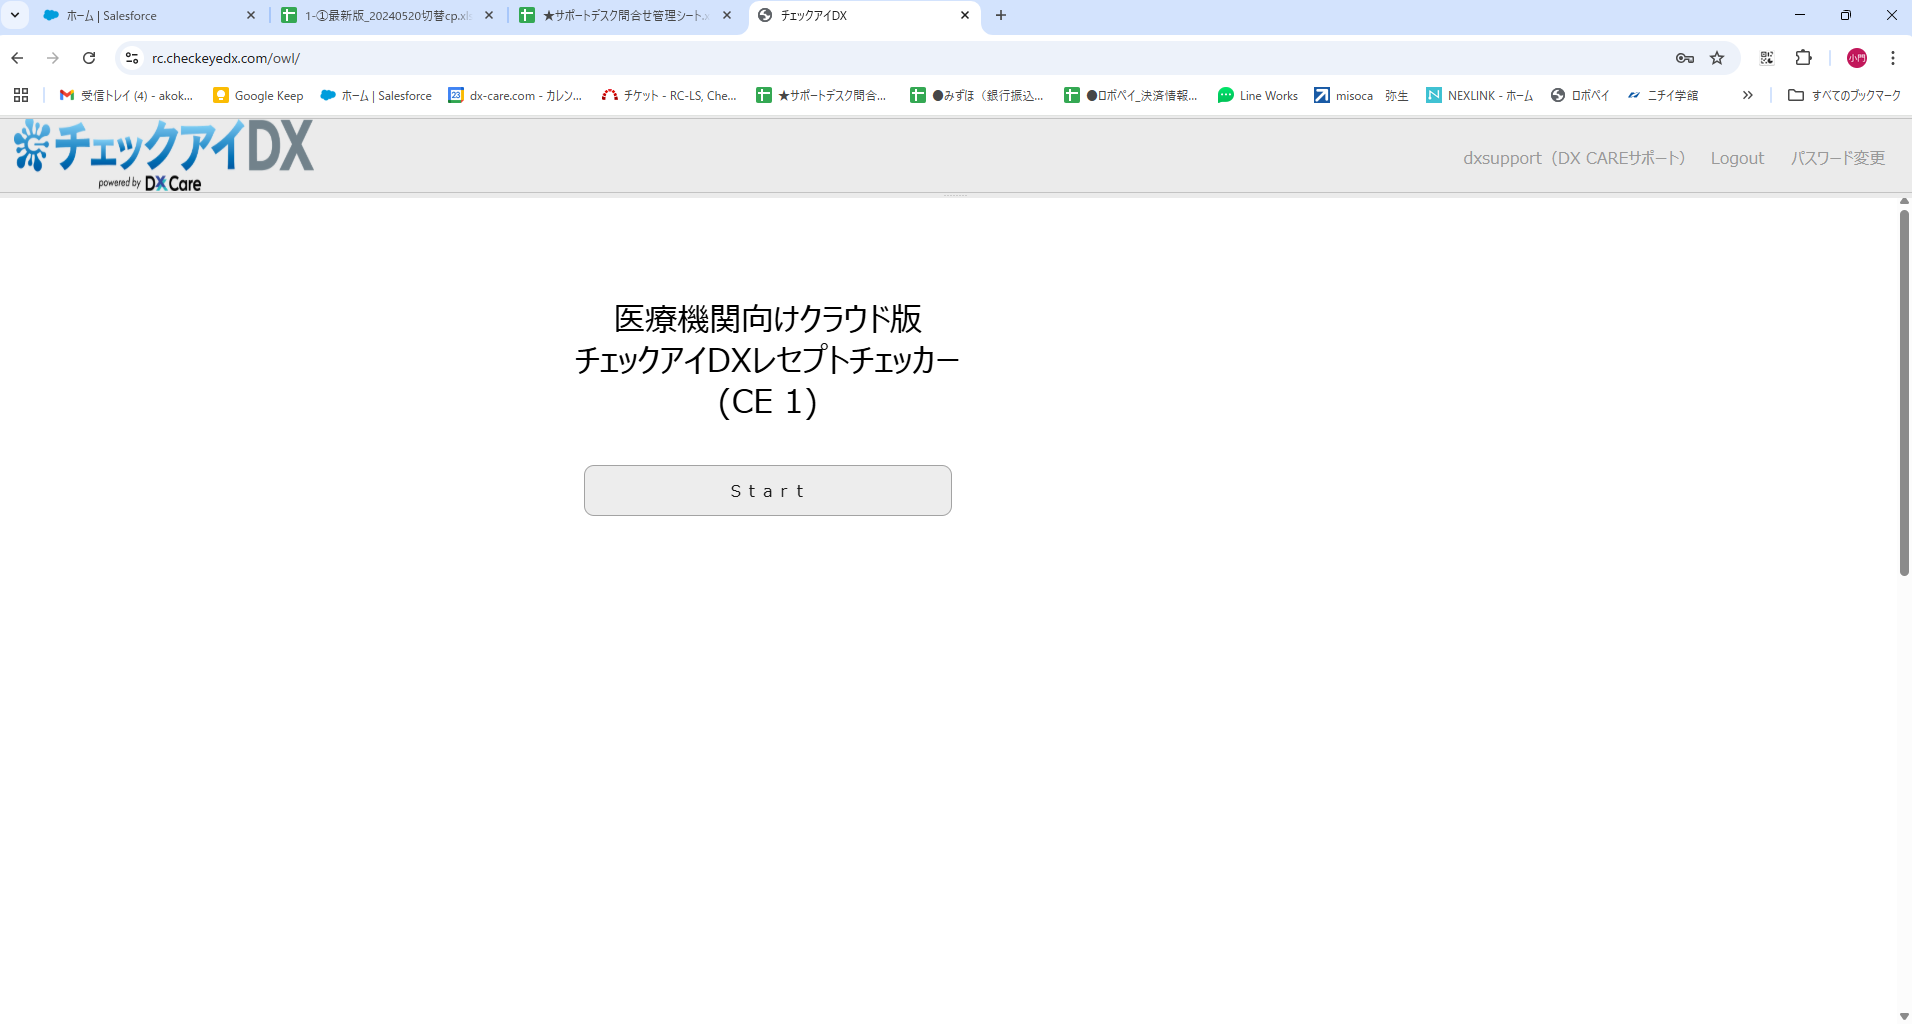
Task: Go back to the previous page
Action: point(18,58)
